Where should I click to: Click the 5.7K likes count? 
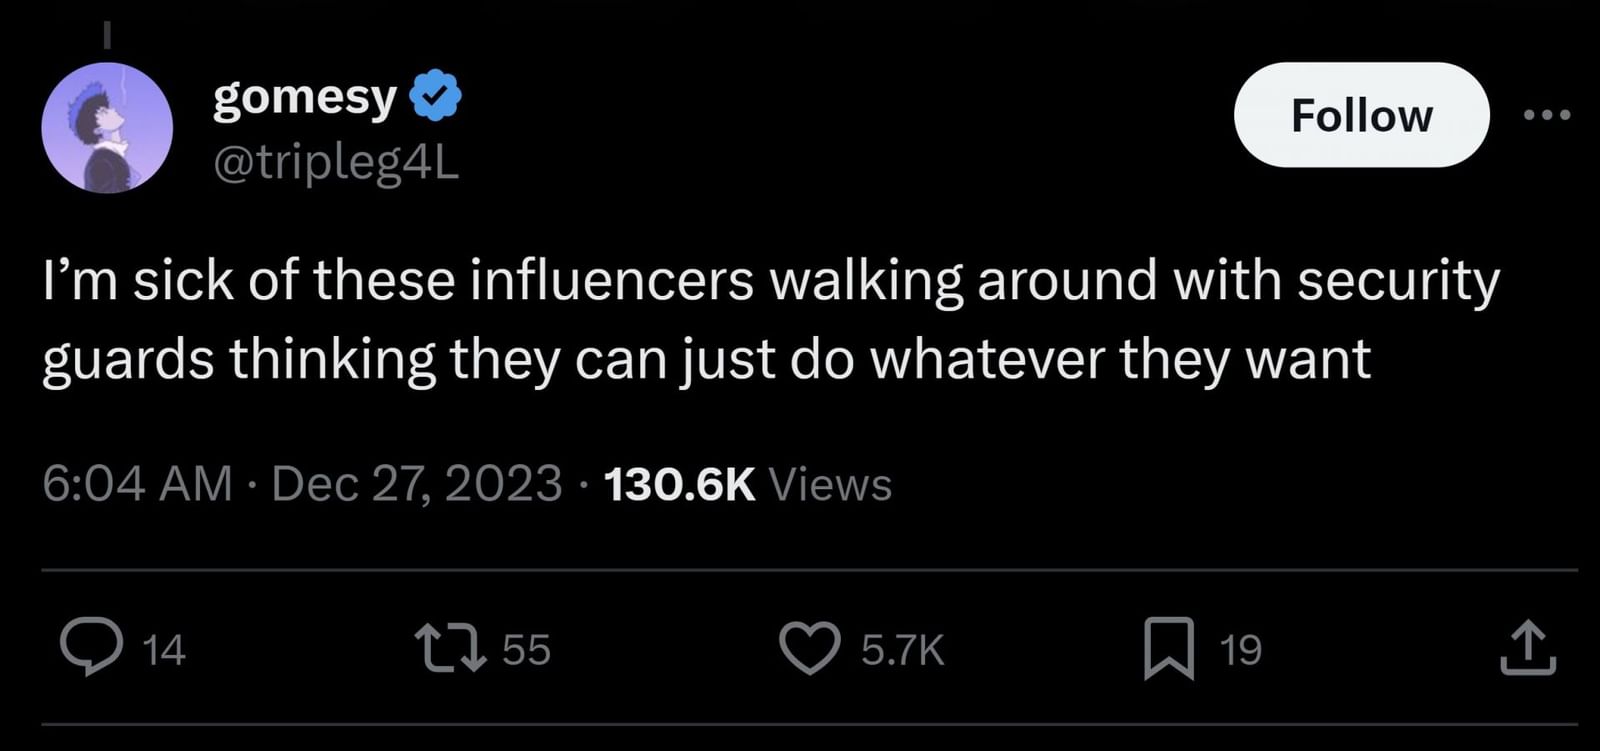(x=902, y=650)
